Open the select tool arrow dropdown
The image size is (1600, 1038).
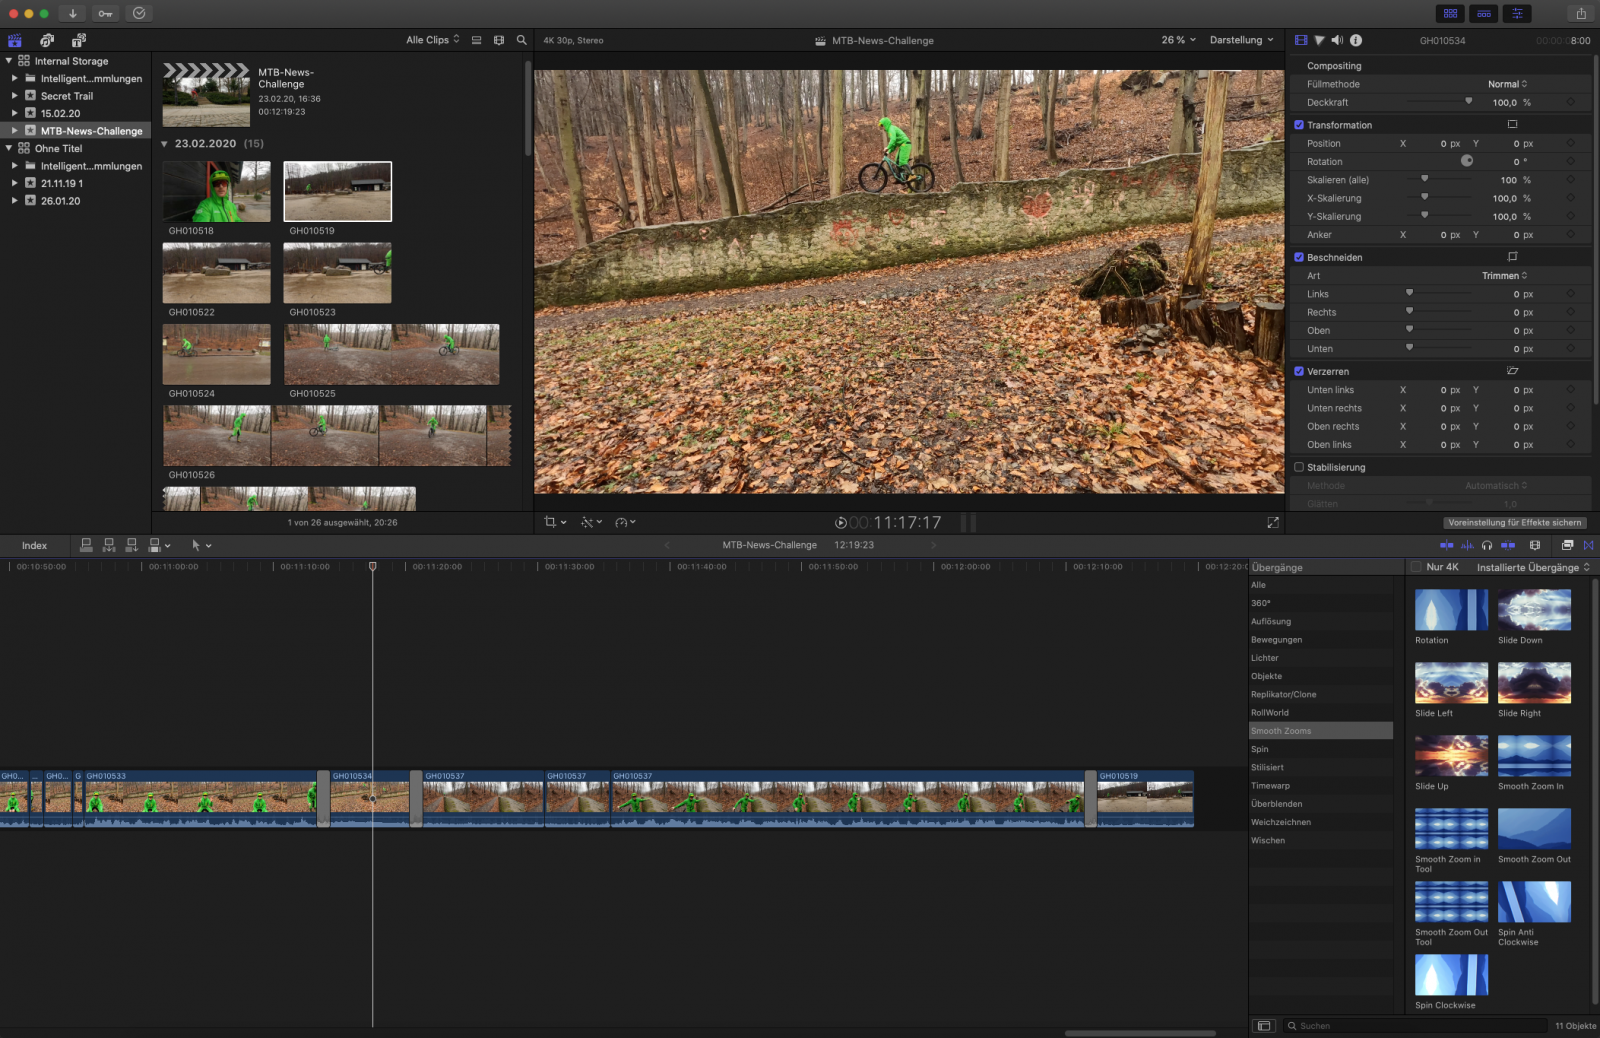201,545
